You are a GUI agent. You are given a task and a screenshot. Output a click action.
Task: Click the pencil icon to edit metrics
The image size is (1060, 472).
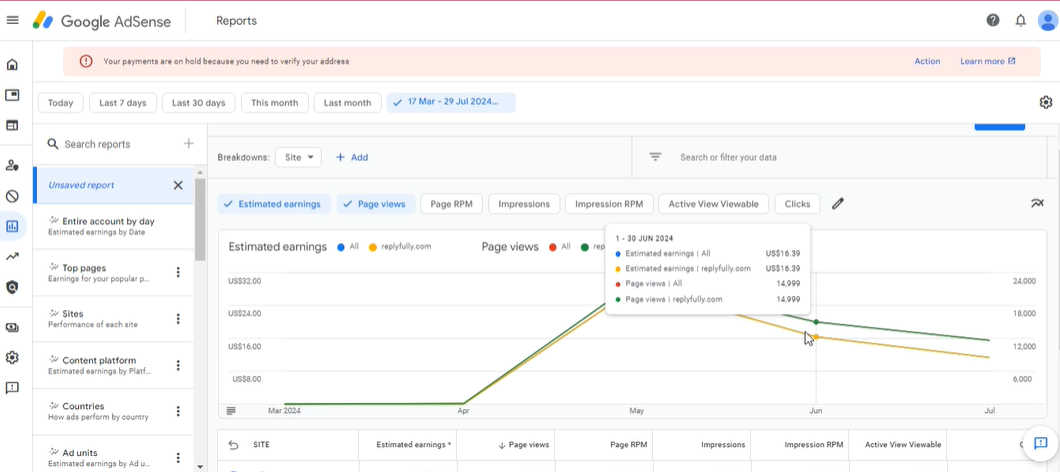pos(838,204)
